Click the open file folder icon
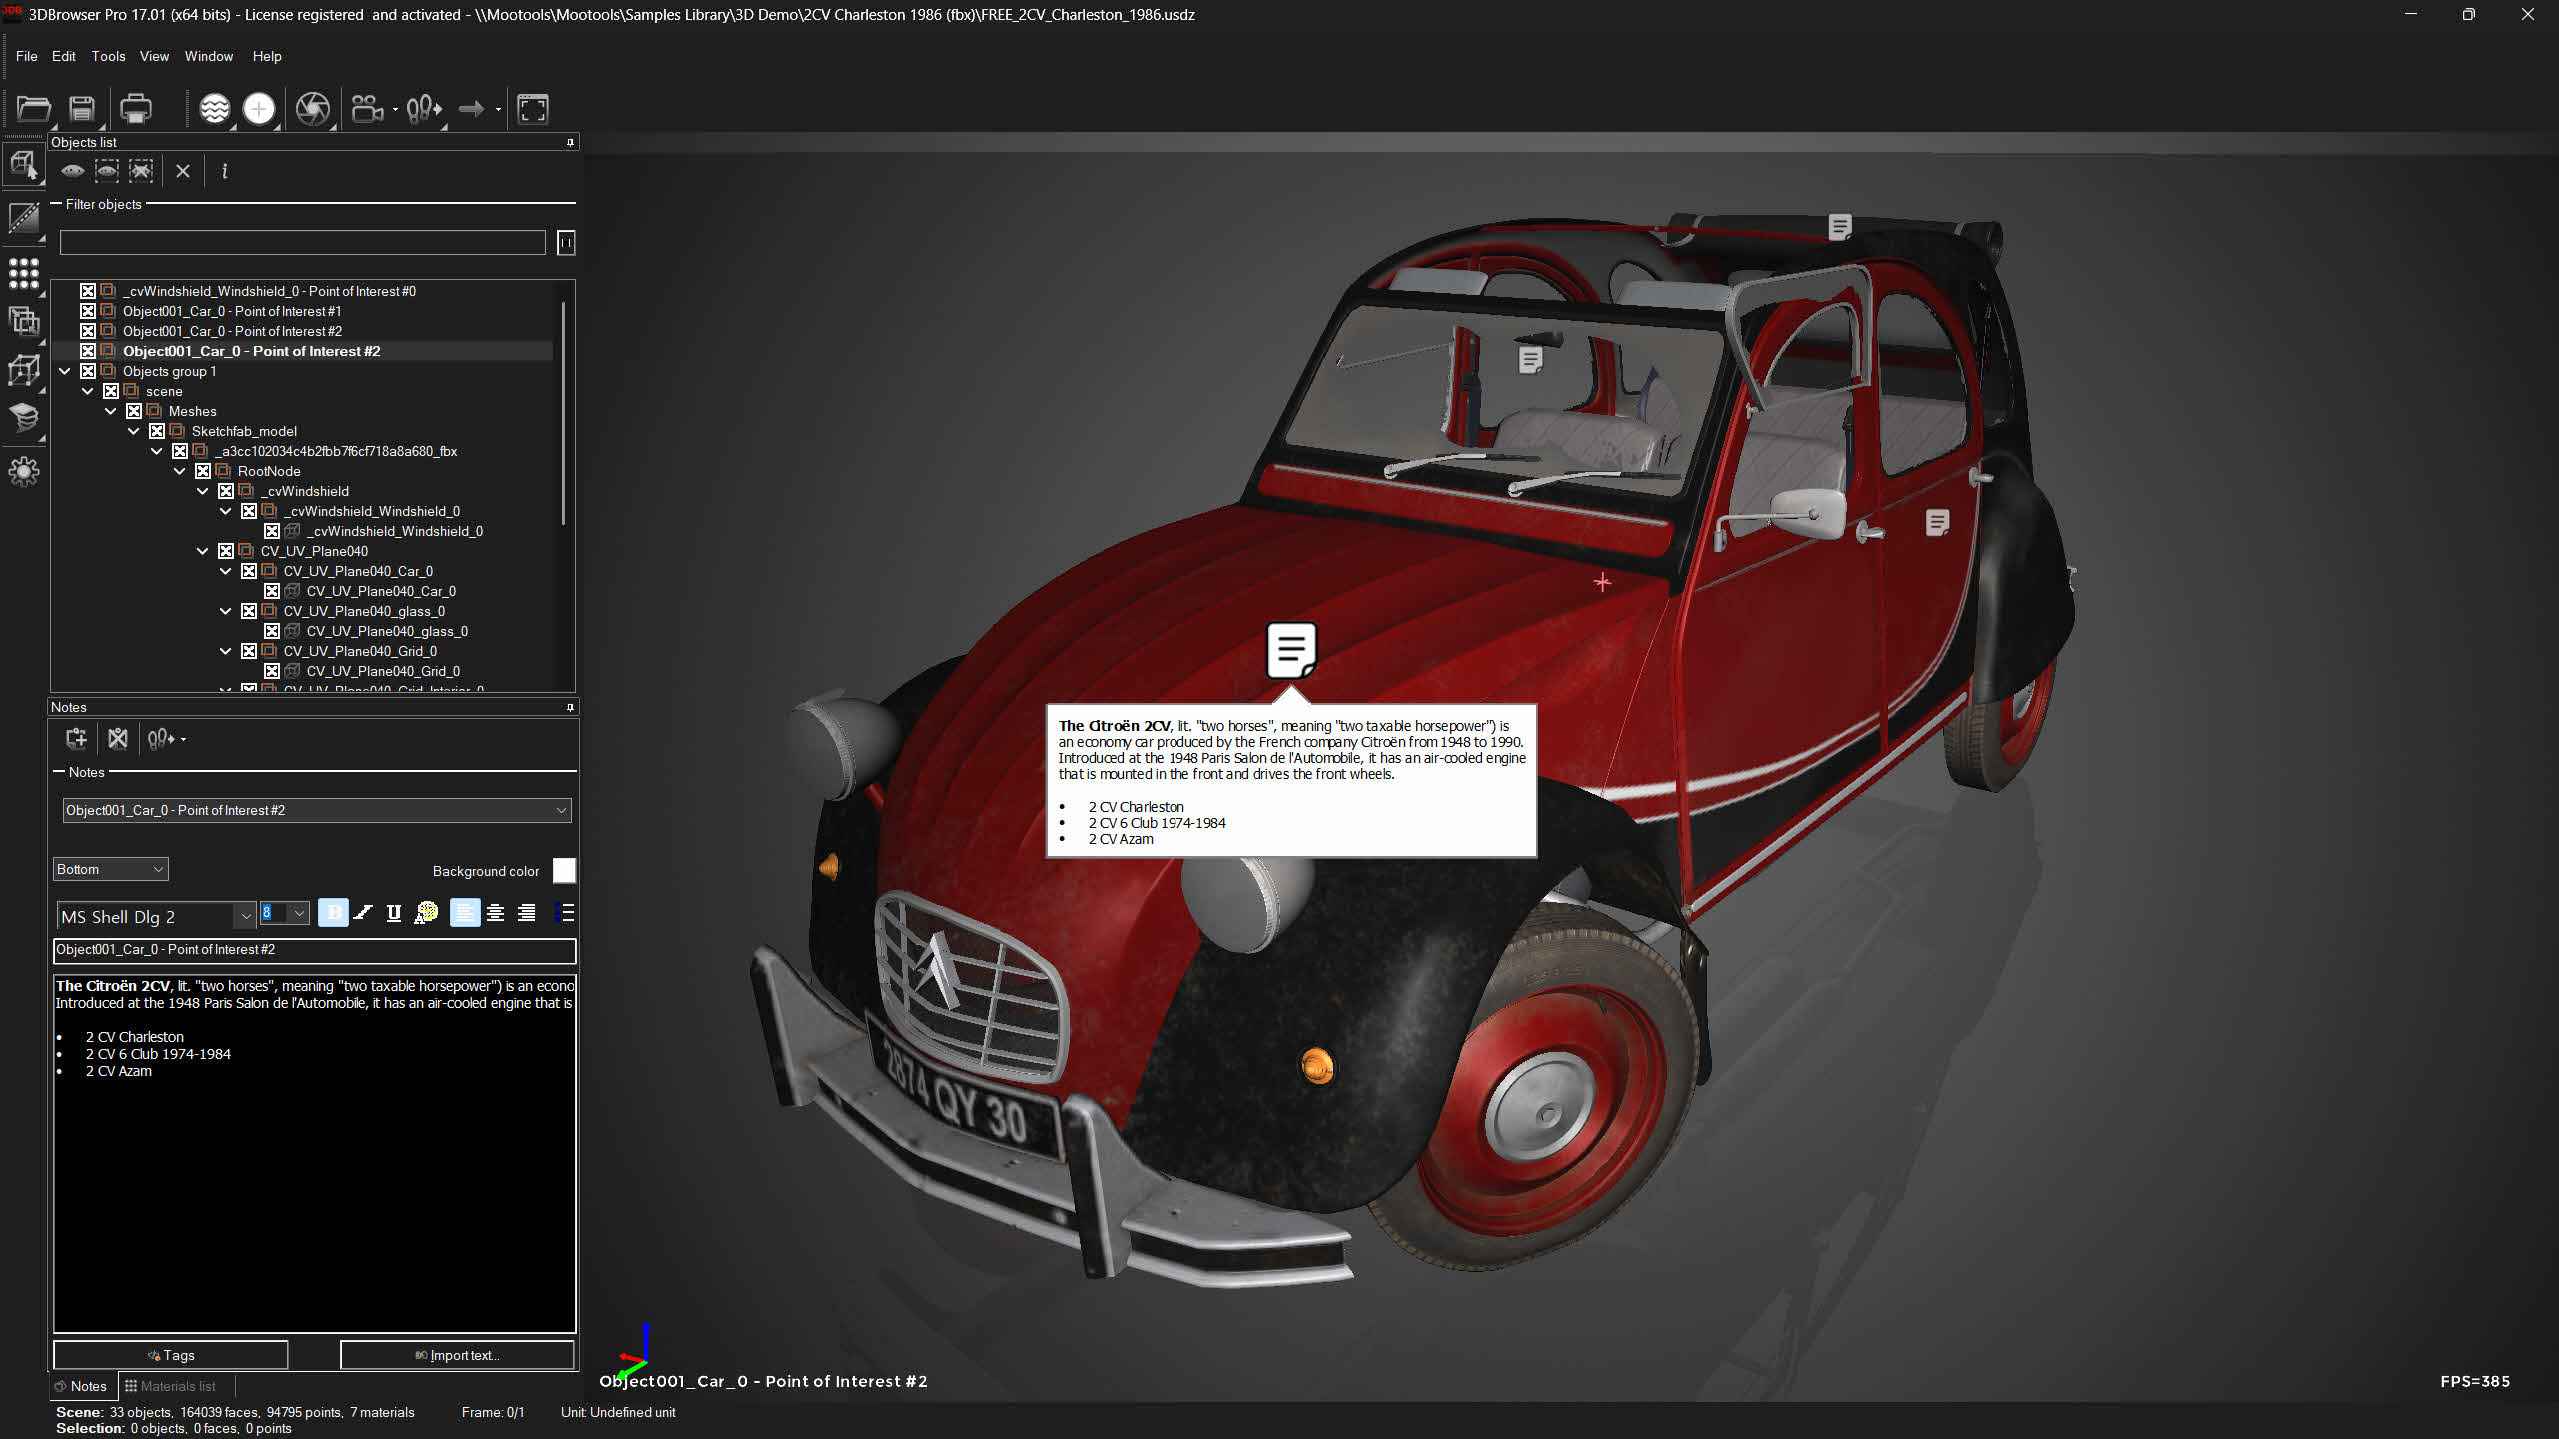The image size is (2559, 1439). point(33,108)
